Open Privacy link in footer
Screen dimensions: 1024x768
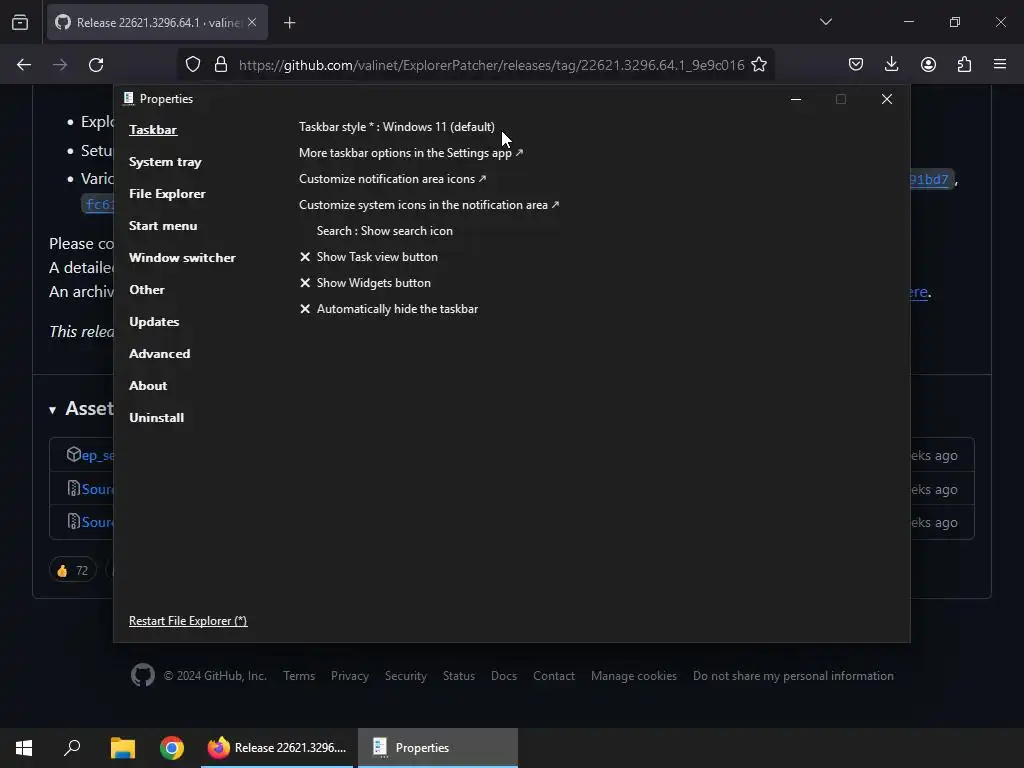point(349,676)
